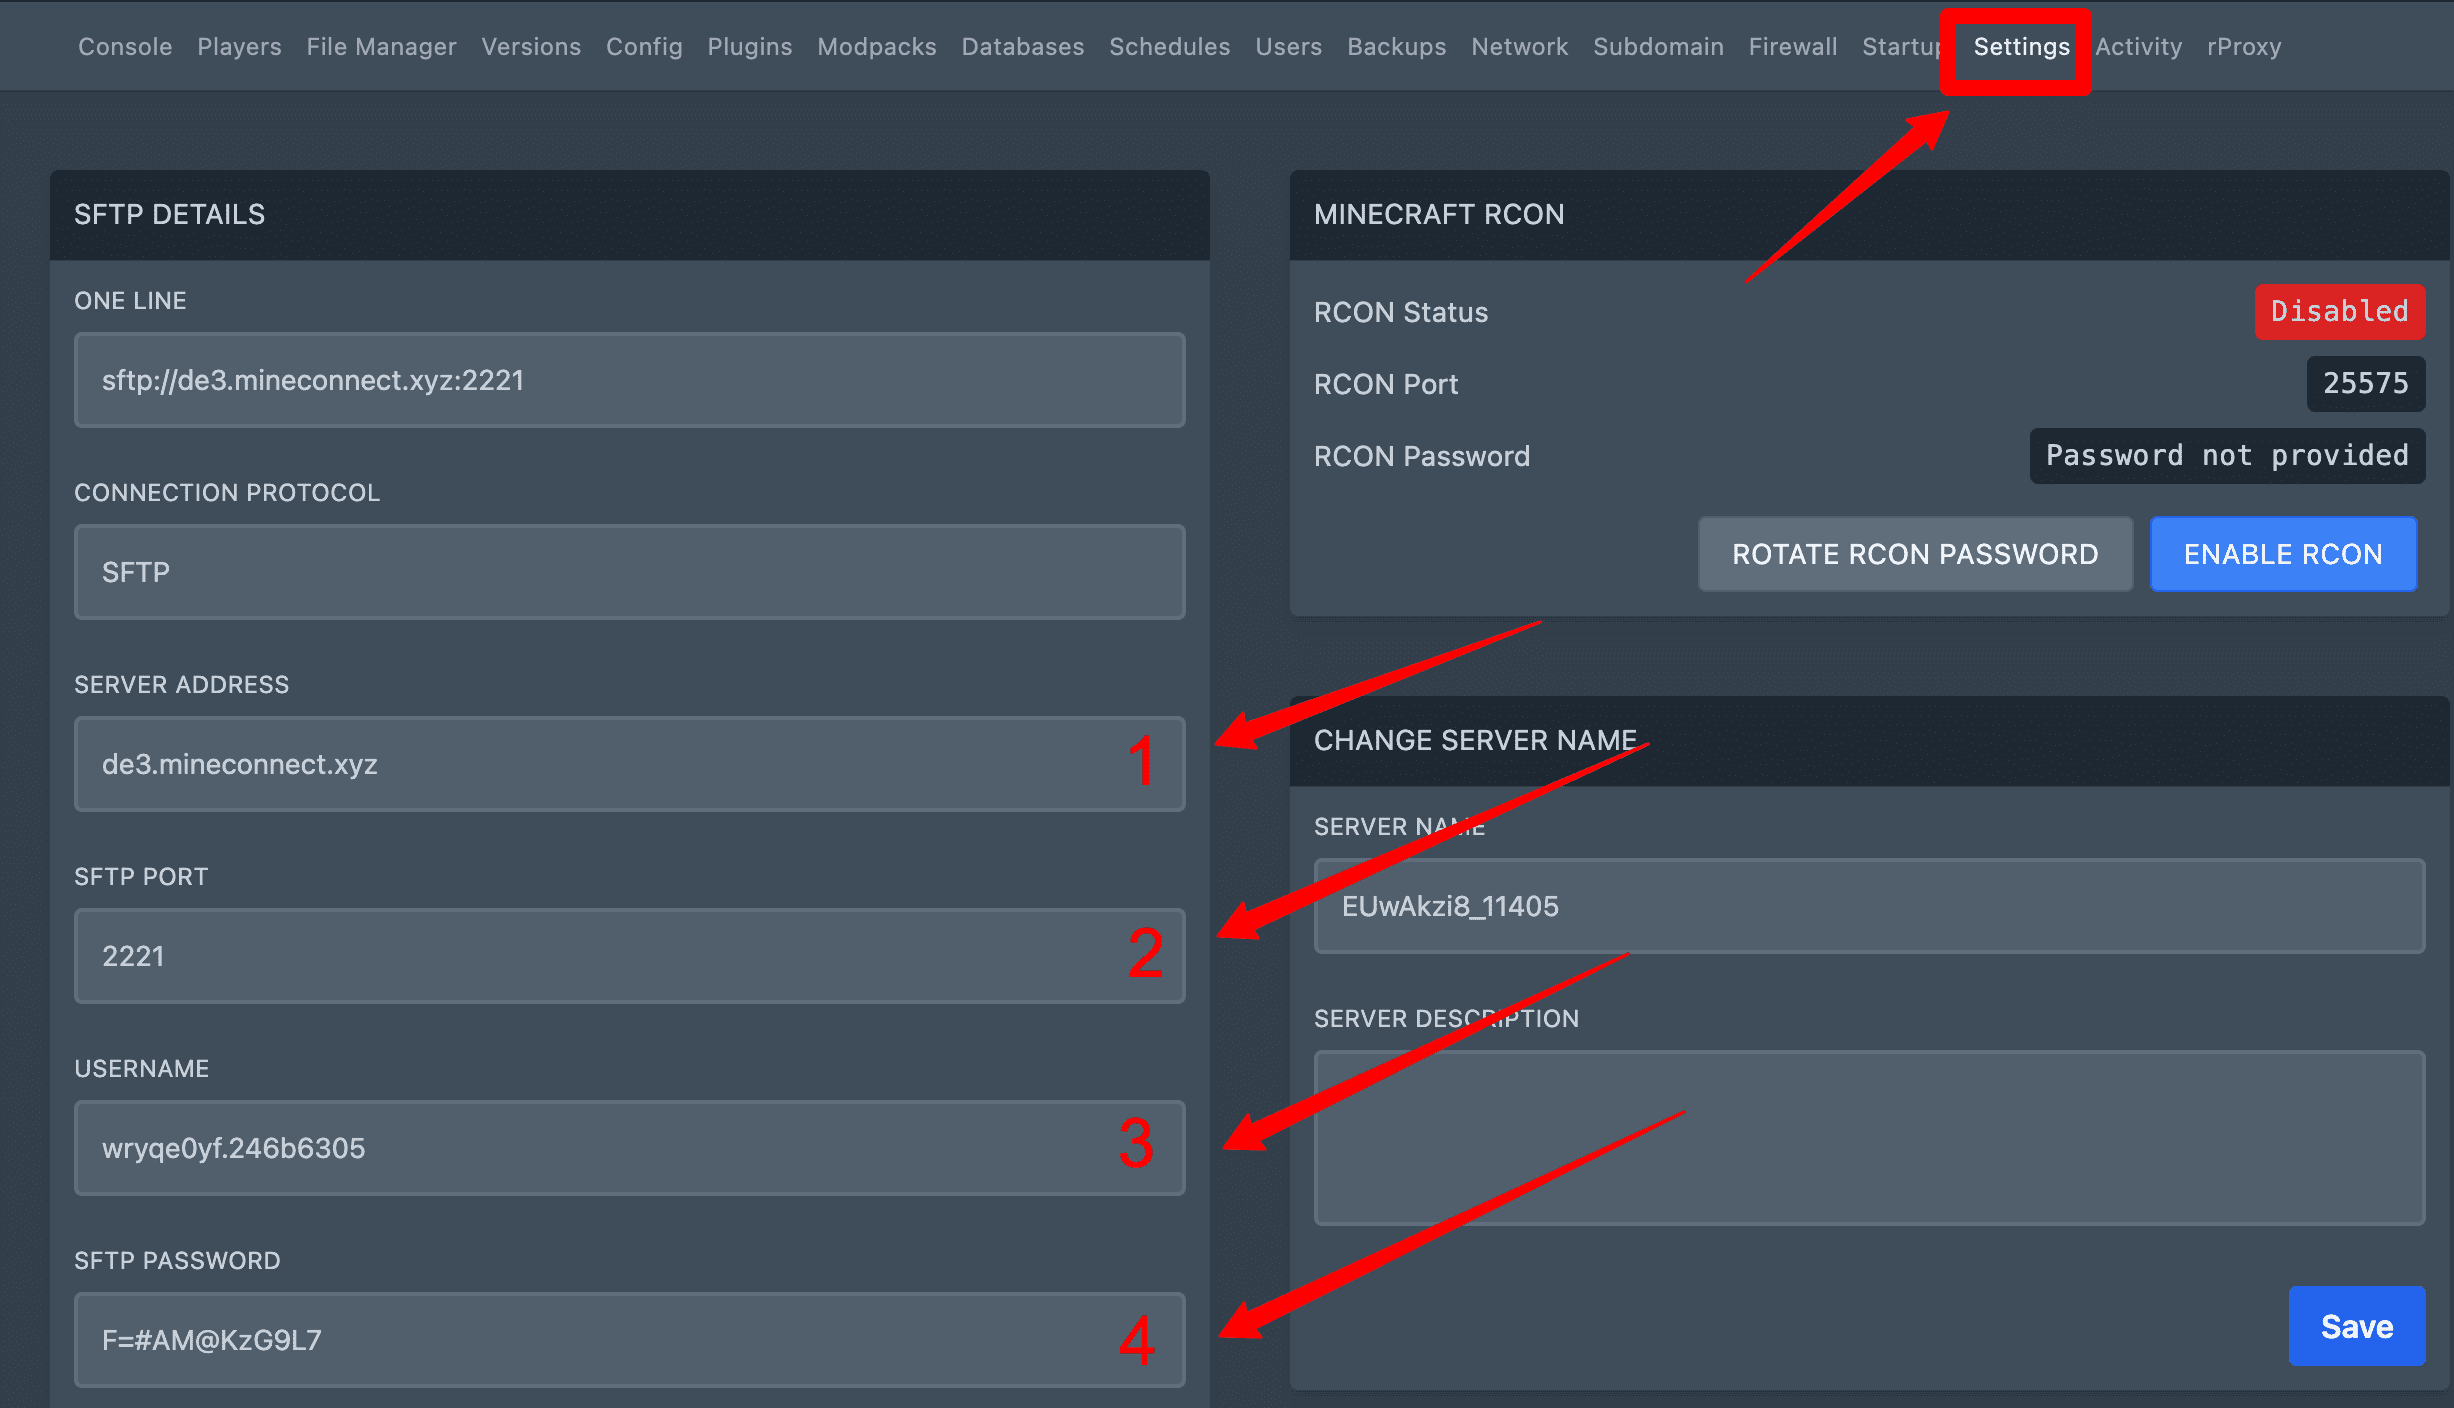Image resolution: width=2454 pixels, height=1408 pixels.
Task: Select the Plugins tab
Action: tap(750, 47)
